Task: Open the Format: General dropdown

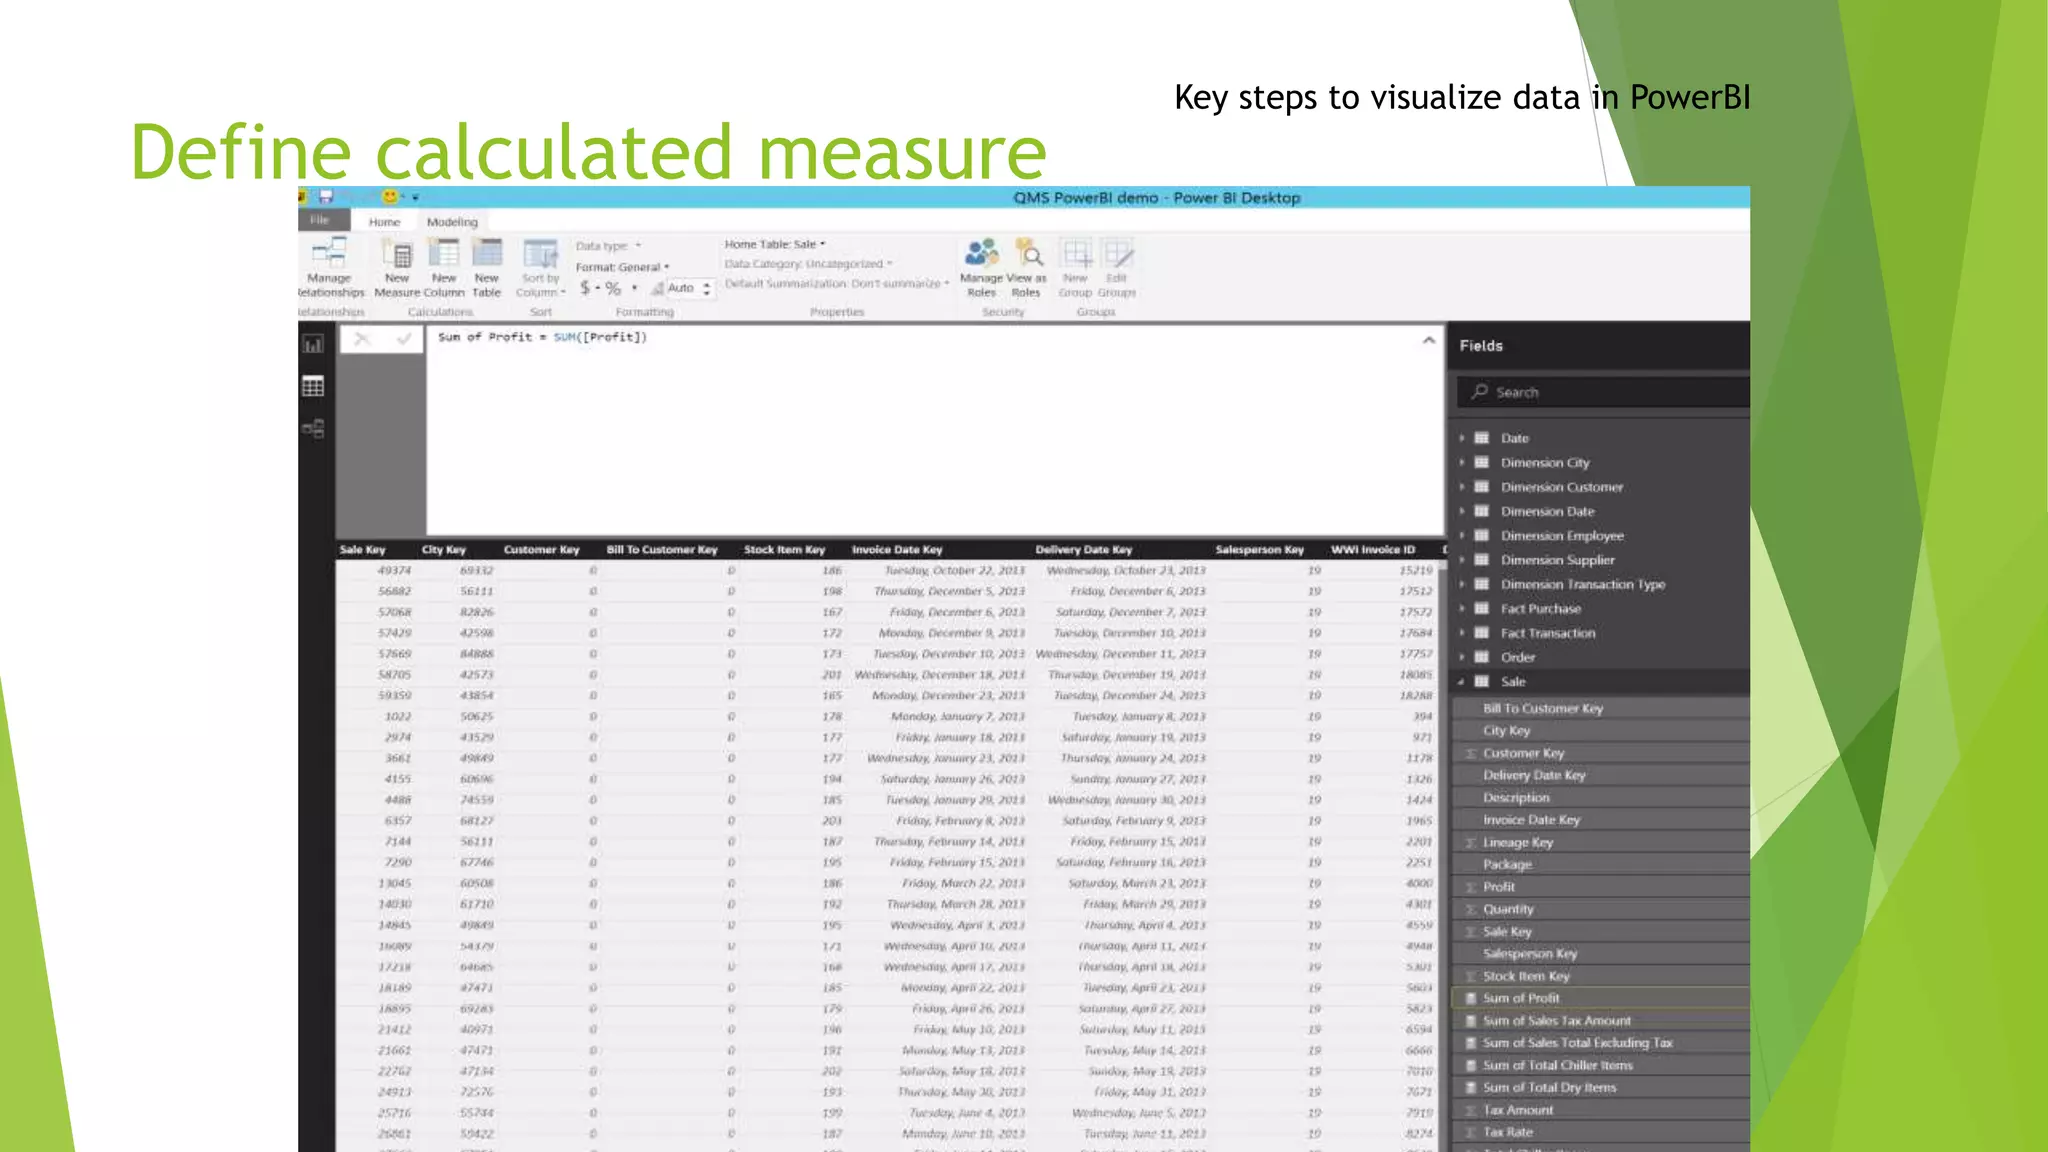Action: click(x=623, y=267)
